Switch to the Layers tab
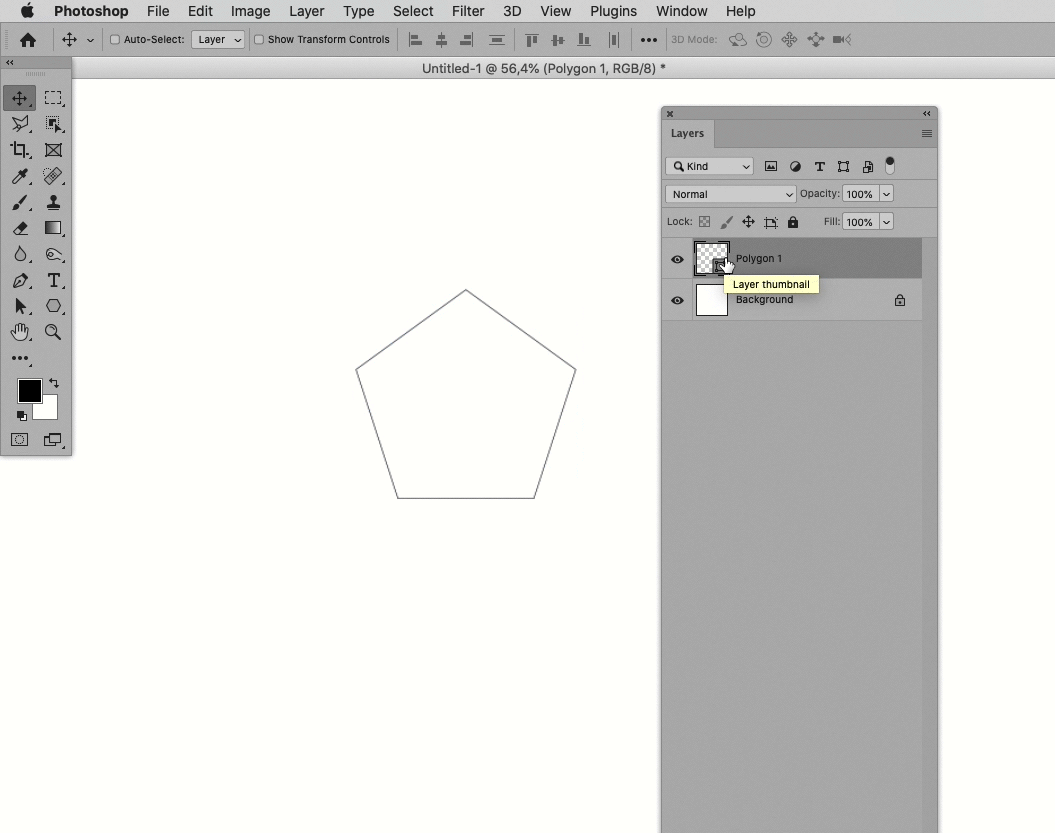The width and height of the screenshot is (1055, 833). (x=687, y=133)
